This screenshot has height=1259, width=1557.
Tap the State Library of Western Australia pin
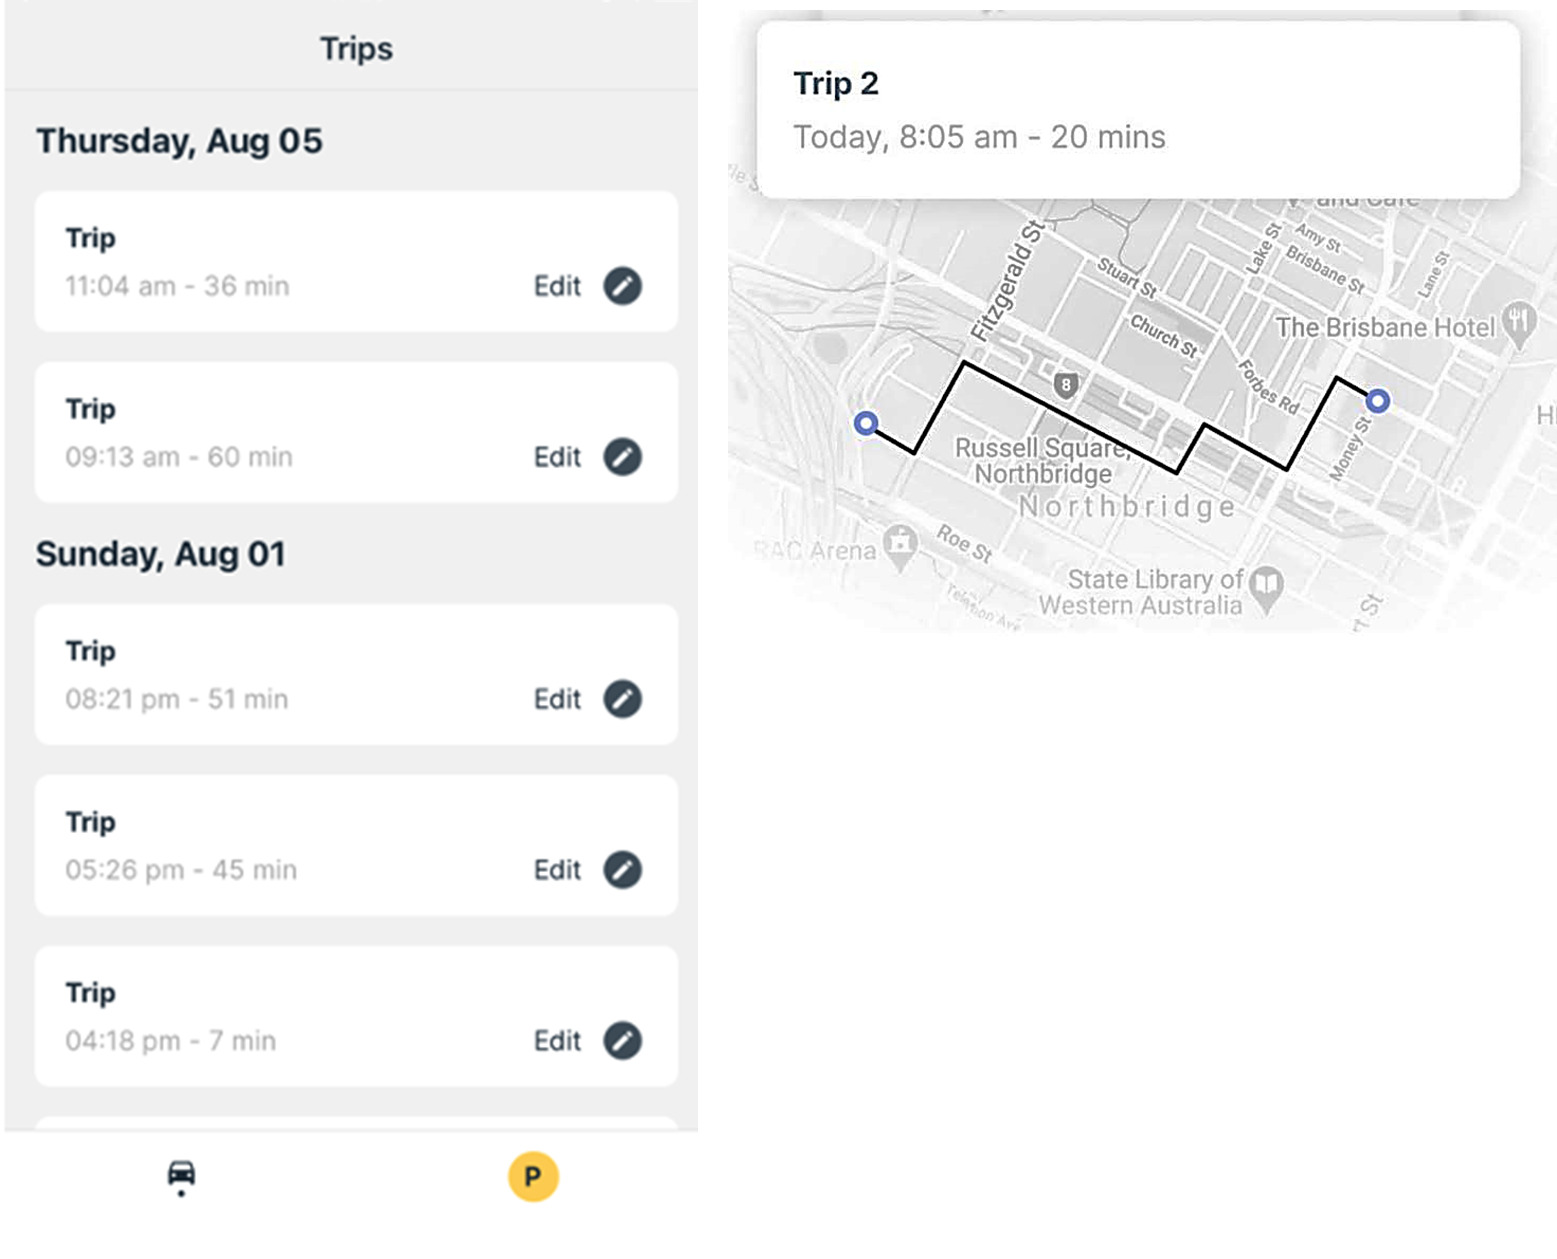click(1267, 587)
